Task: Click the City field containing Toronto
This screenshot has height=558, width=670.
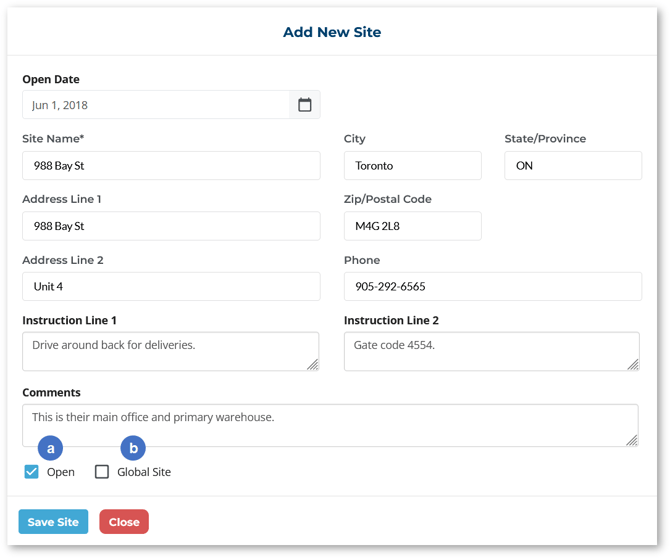Action: [x=412, y=166]
